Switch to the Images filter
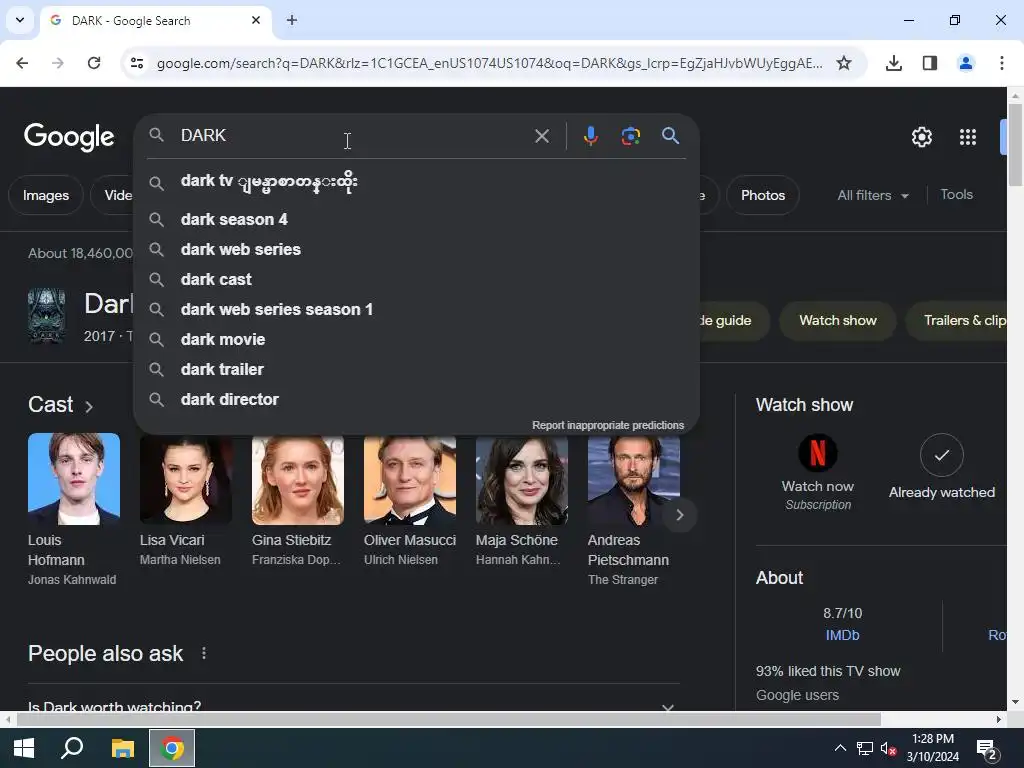This screenshot has width=1024, height=768. tap(46, 195)
